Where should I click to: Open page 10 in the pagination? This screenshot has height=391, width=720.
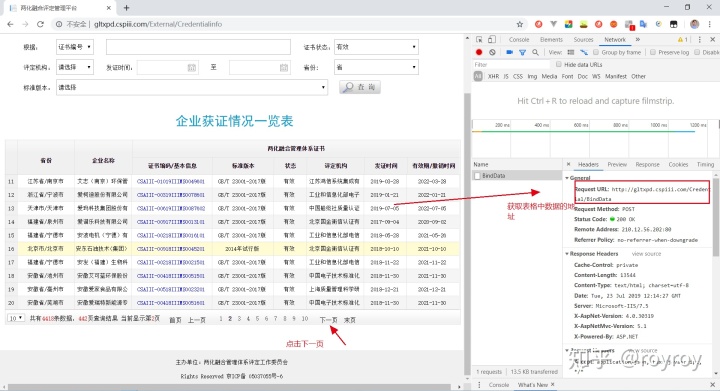pos(305,318)
